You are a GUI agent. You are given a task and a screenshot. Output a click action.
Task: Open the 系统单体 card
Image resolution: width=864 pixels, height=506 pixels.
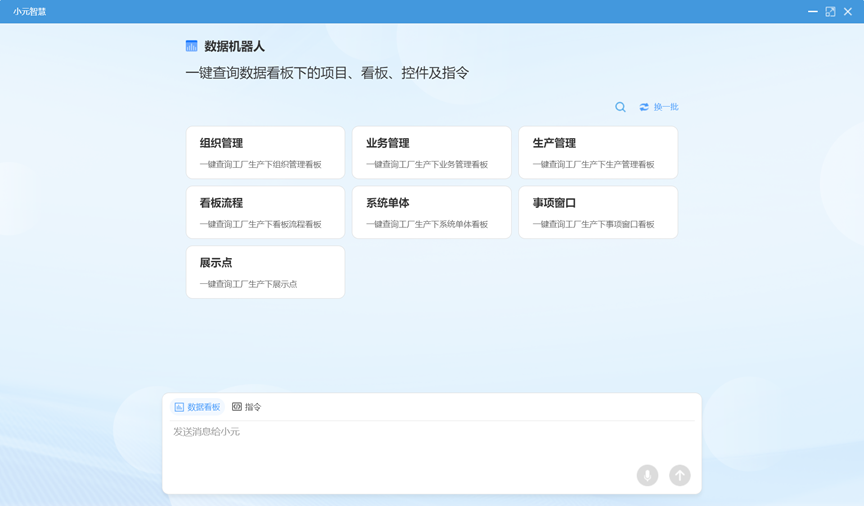point(431,212)
